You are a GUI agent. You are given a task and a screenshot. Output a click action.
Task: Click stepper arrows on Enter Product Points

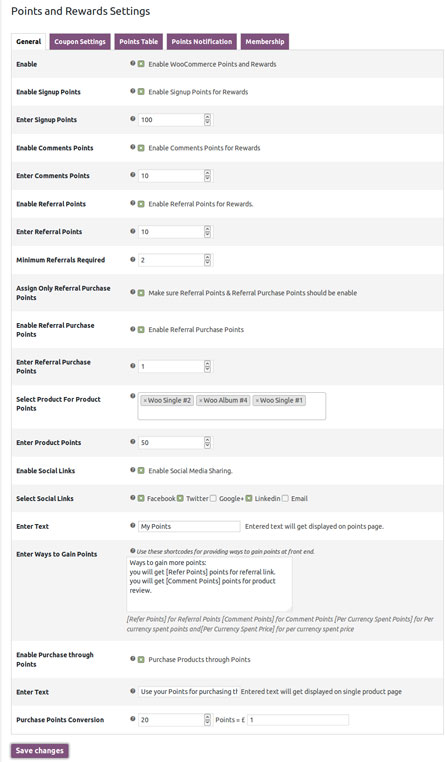(207, 442)
